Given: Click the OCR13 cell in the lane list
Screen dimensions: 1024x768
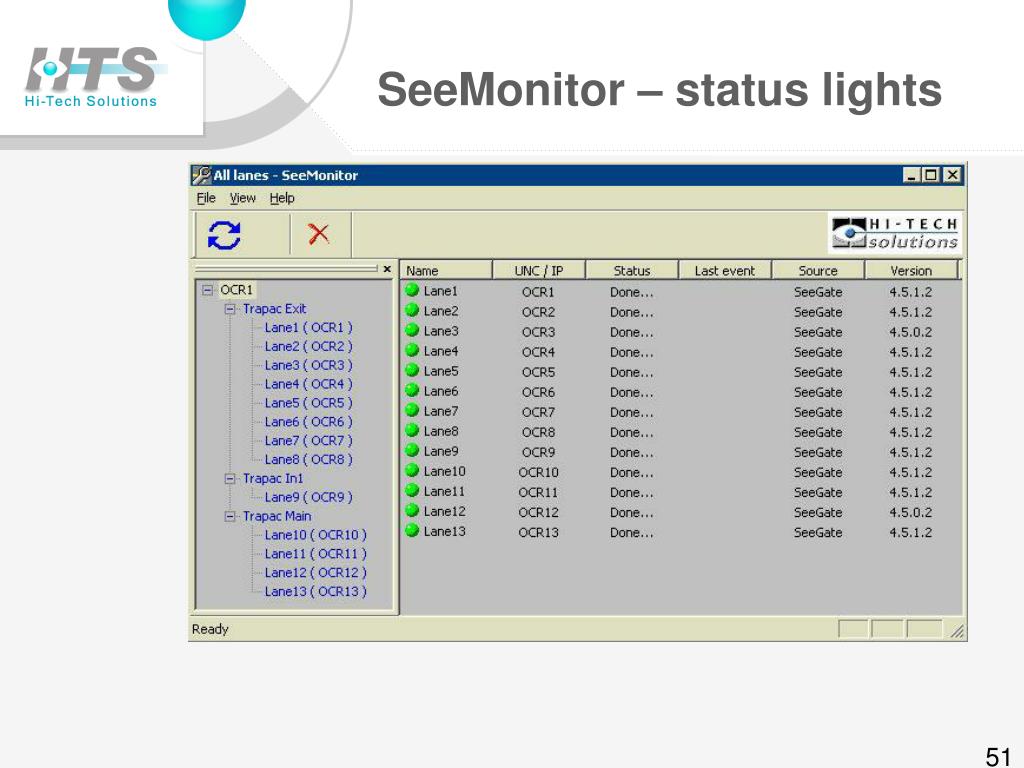Looking at the screenshot, I should (x=538, y=533).
